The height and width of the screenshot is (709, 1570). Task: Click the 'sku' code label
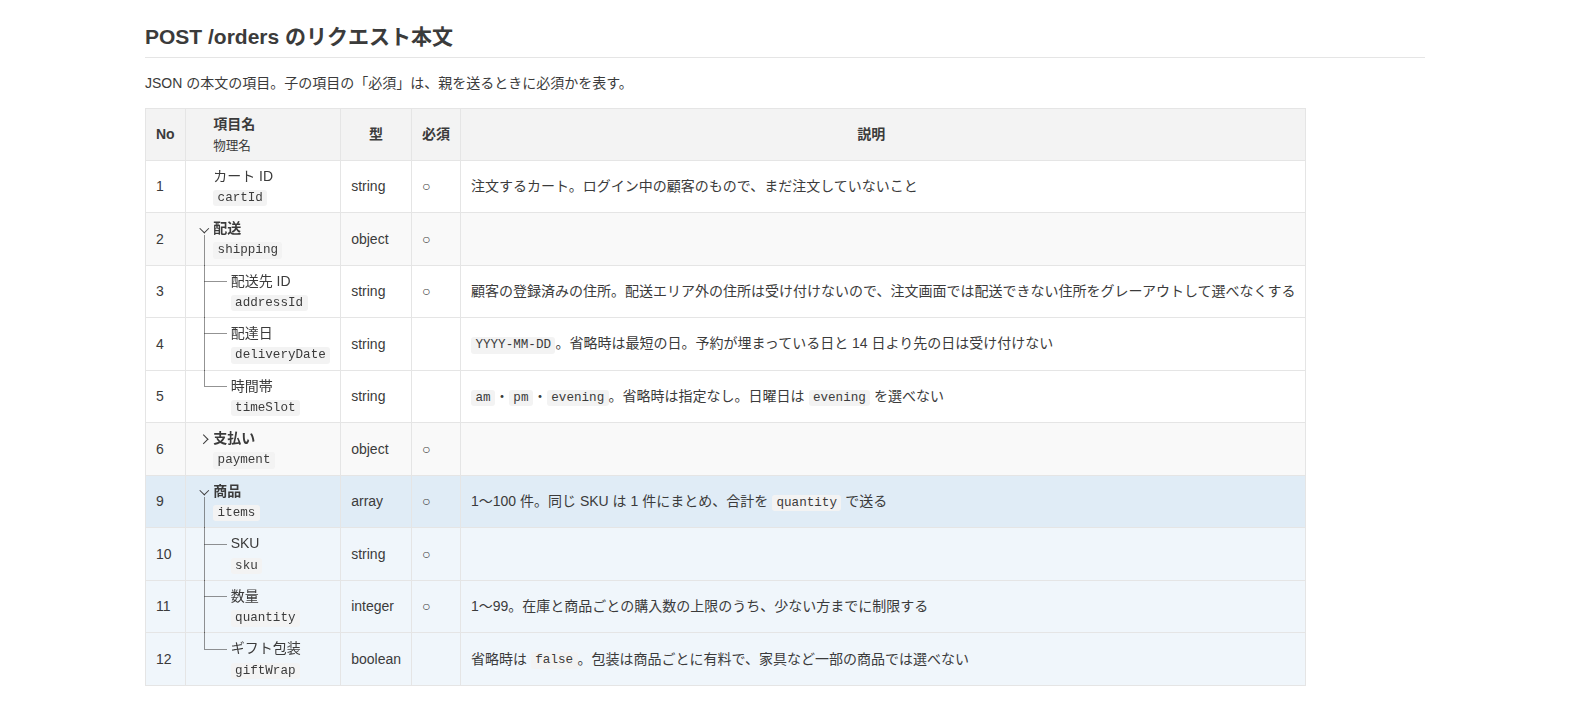246,565
